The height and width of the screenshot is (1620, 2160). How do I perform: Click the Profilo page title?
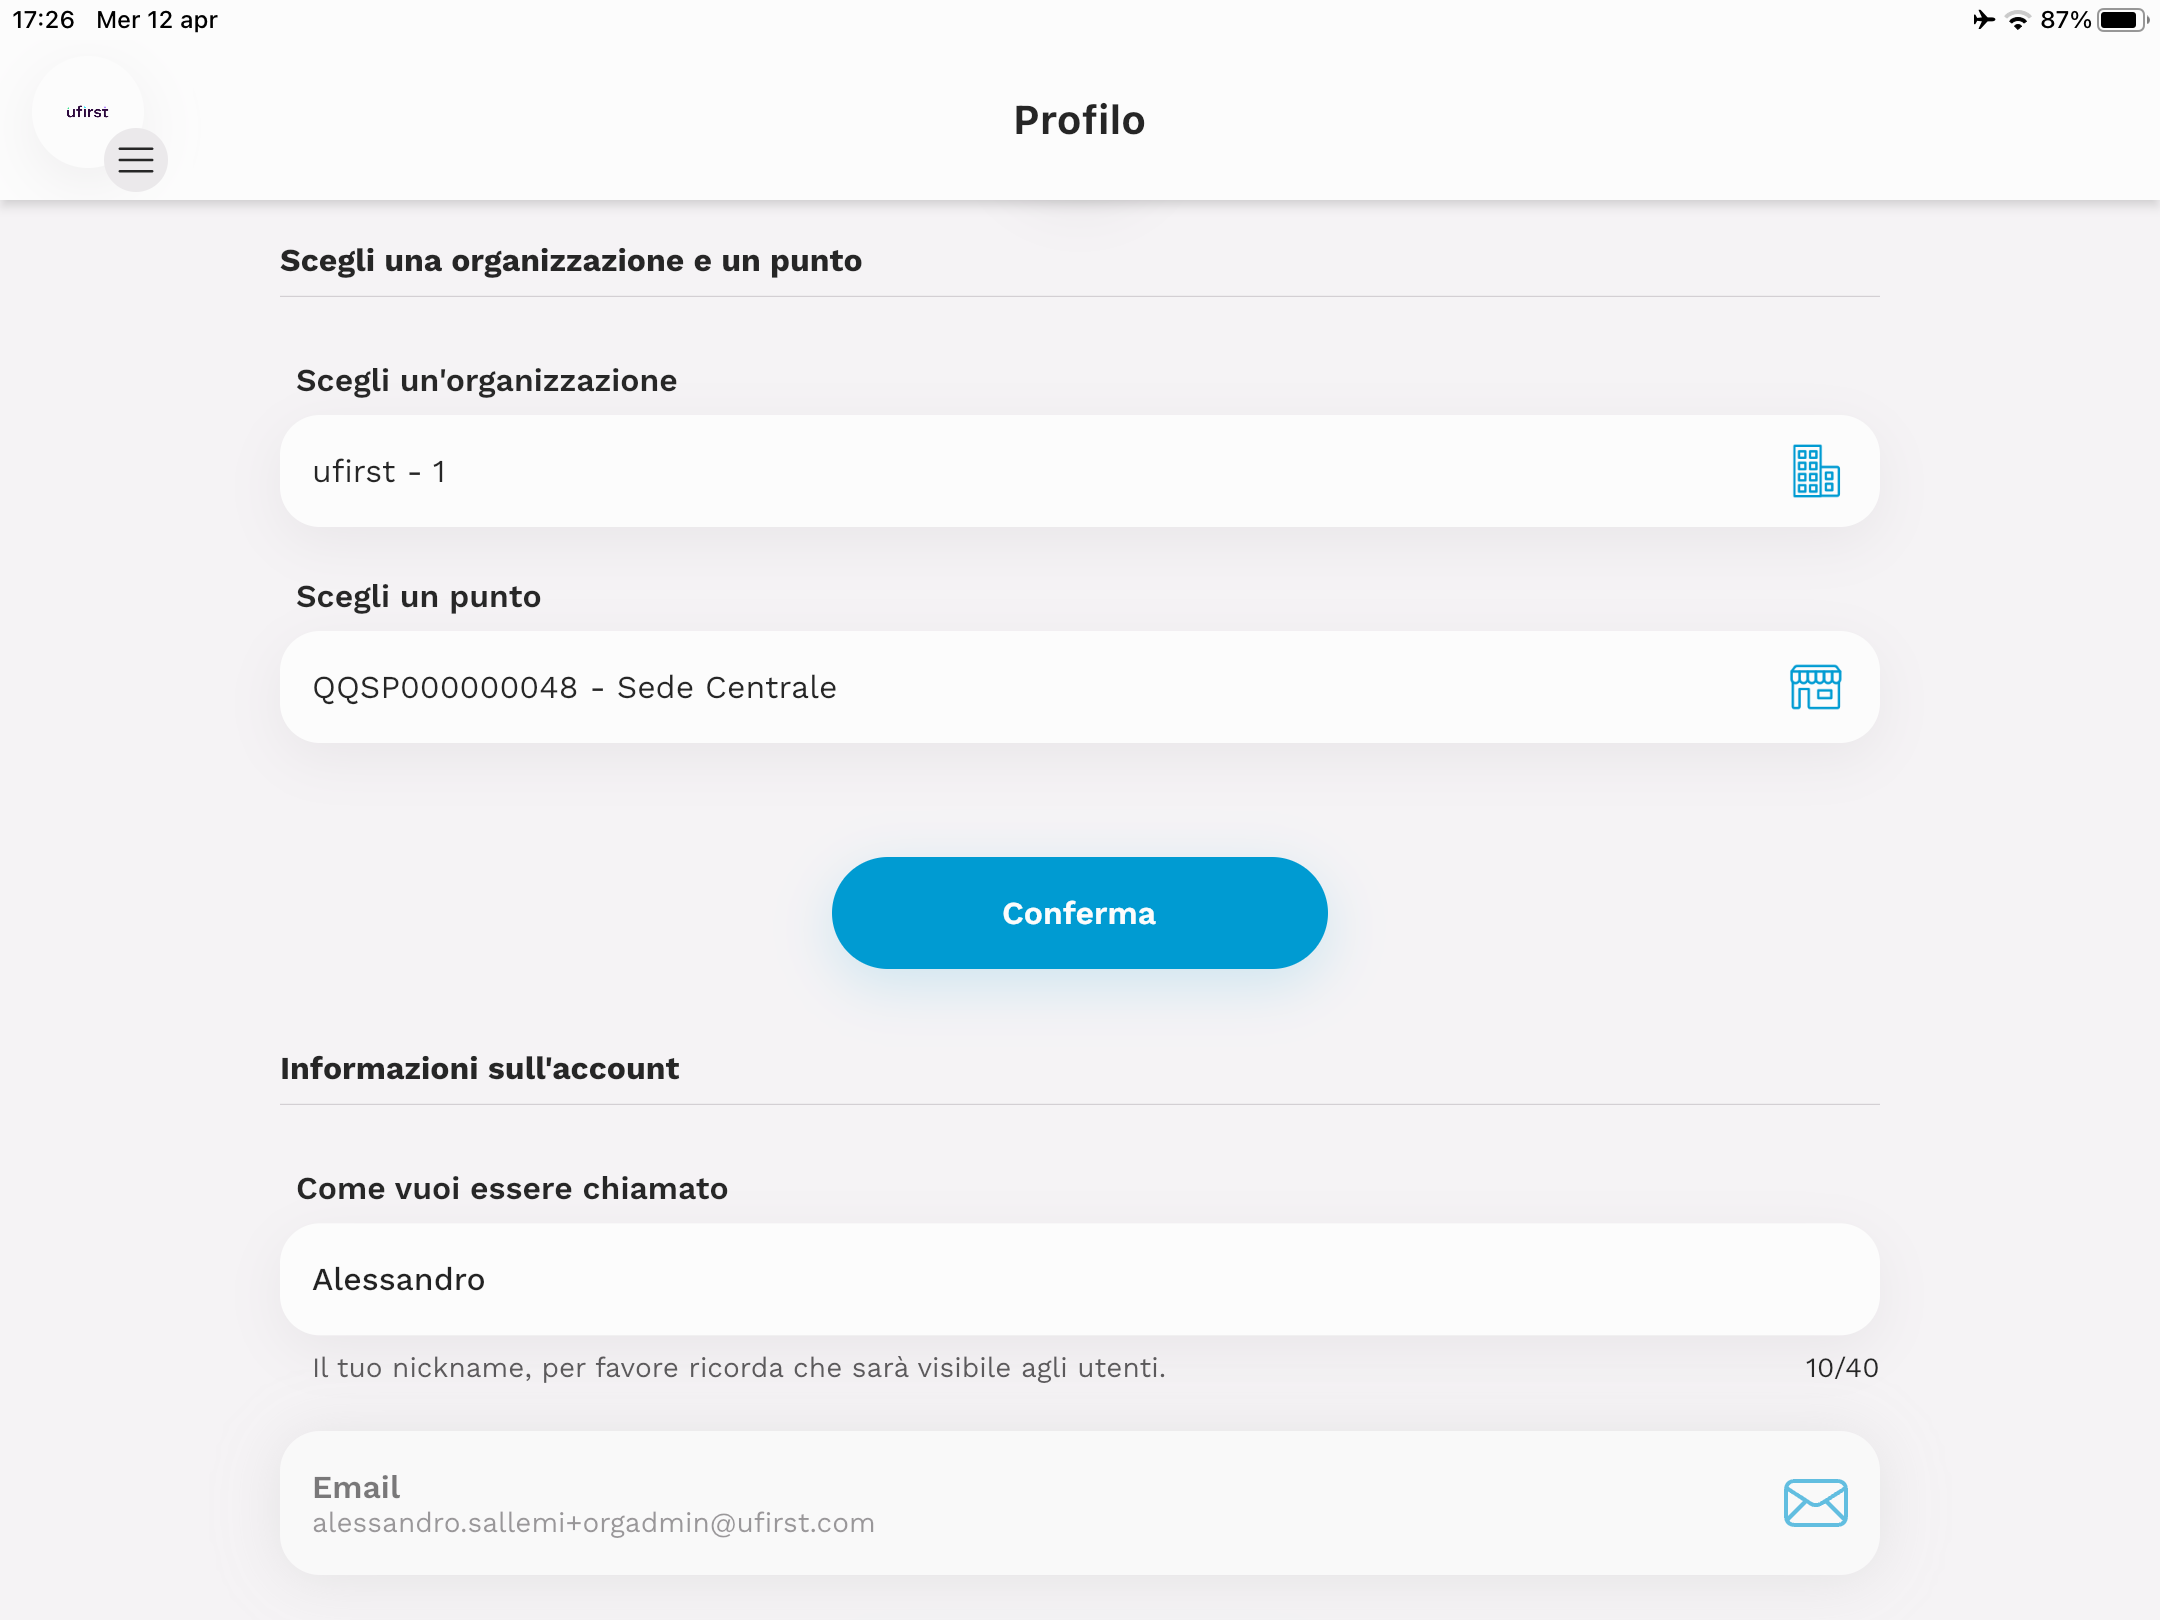pos(1080,120)
